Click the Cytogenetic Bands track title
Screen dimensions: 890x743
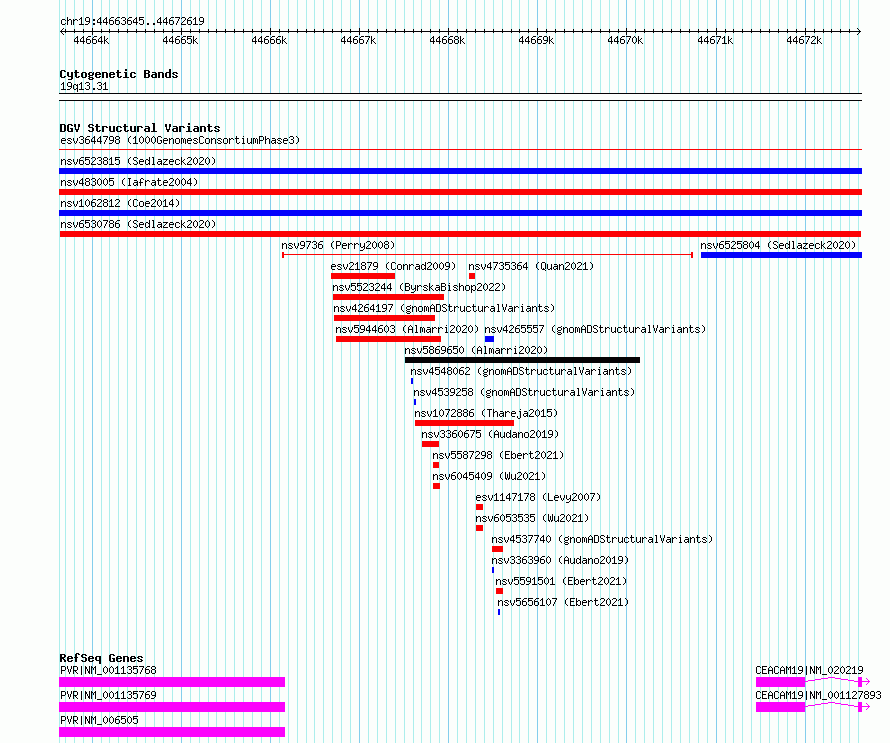pyautogui.click(x=119, y=74)
